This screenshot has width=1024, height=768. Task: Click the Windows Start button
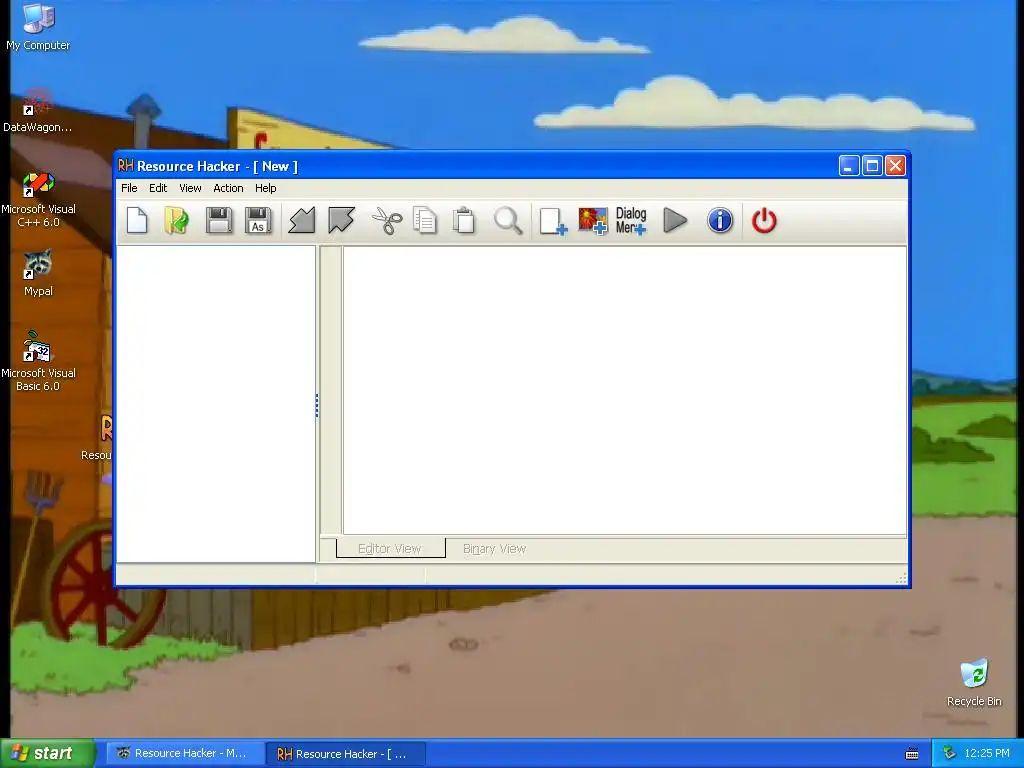pyautogui.click(x=48, y=753)
